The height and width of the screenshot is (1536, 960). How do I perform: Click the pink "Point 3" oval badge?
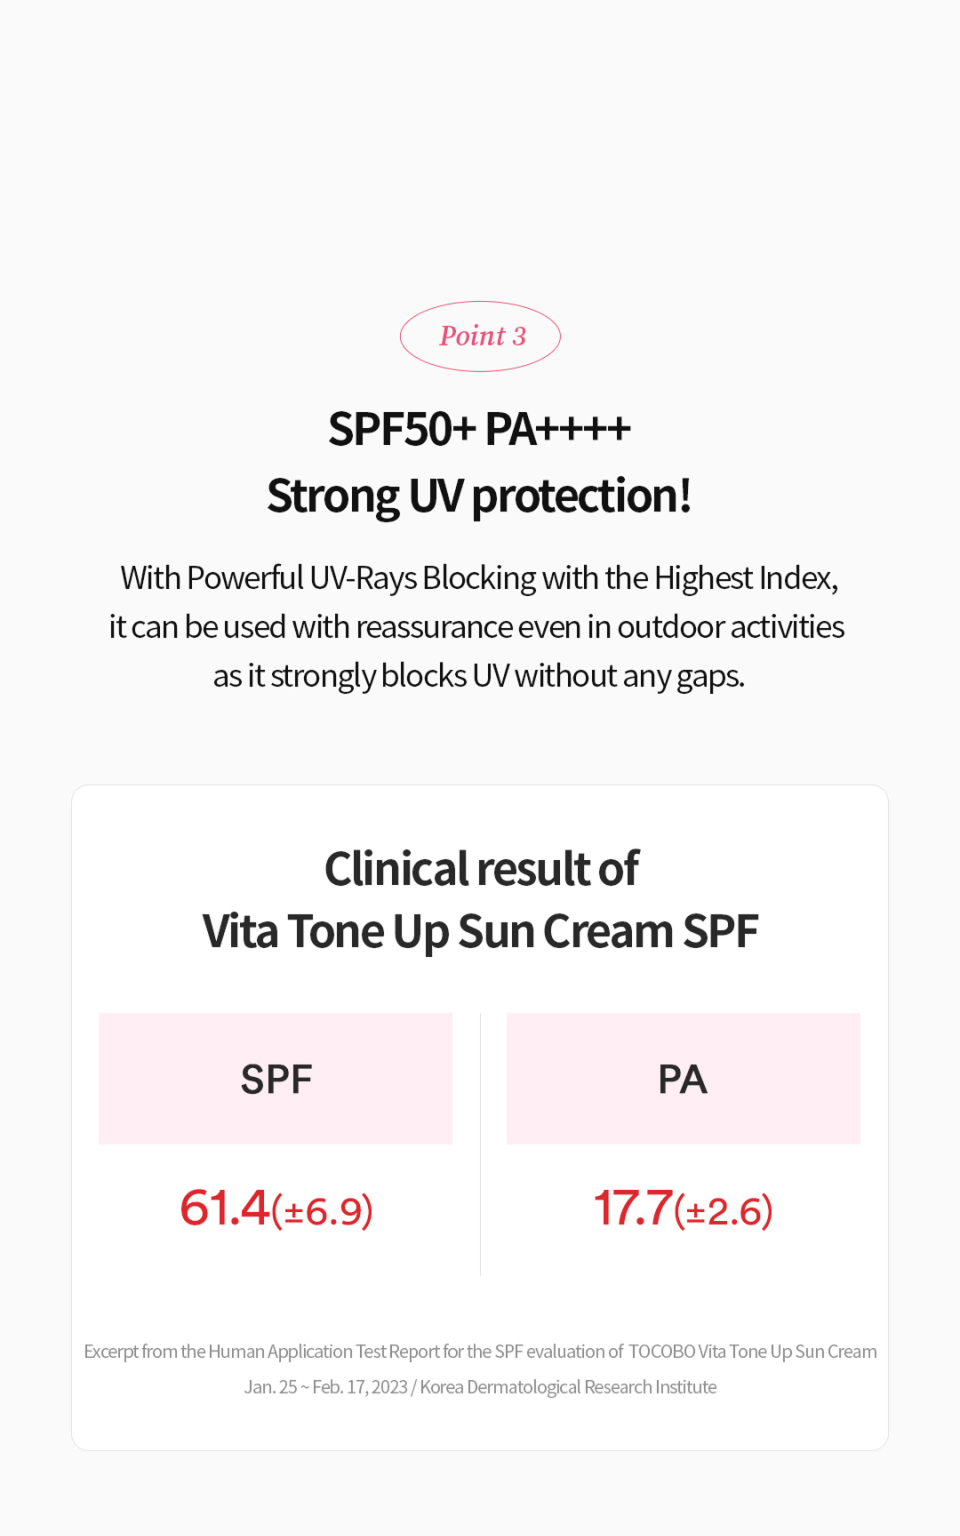click(x=480, y=336)
